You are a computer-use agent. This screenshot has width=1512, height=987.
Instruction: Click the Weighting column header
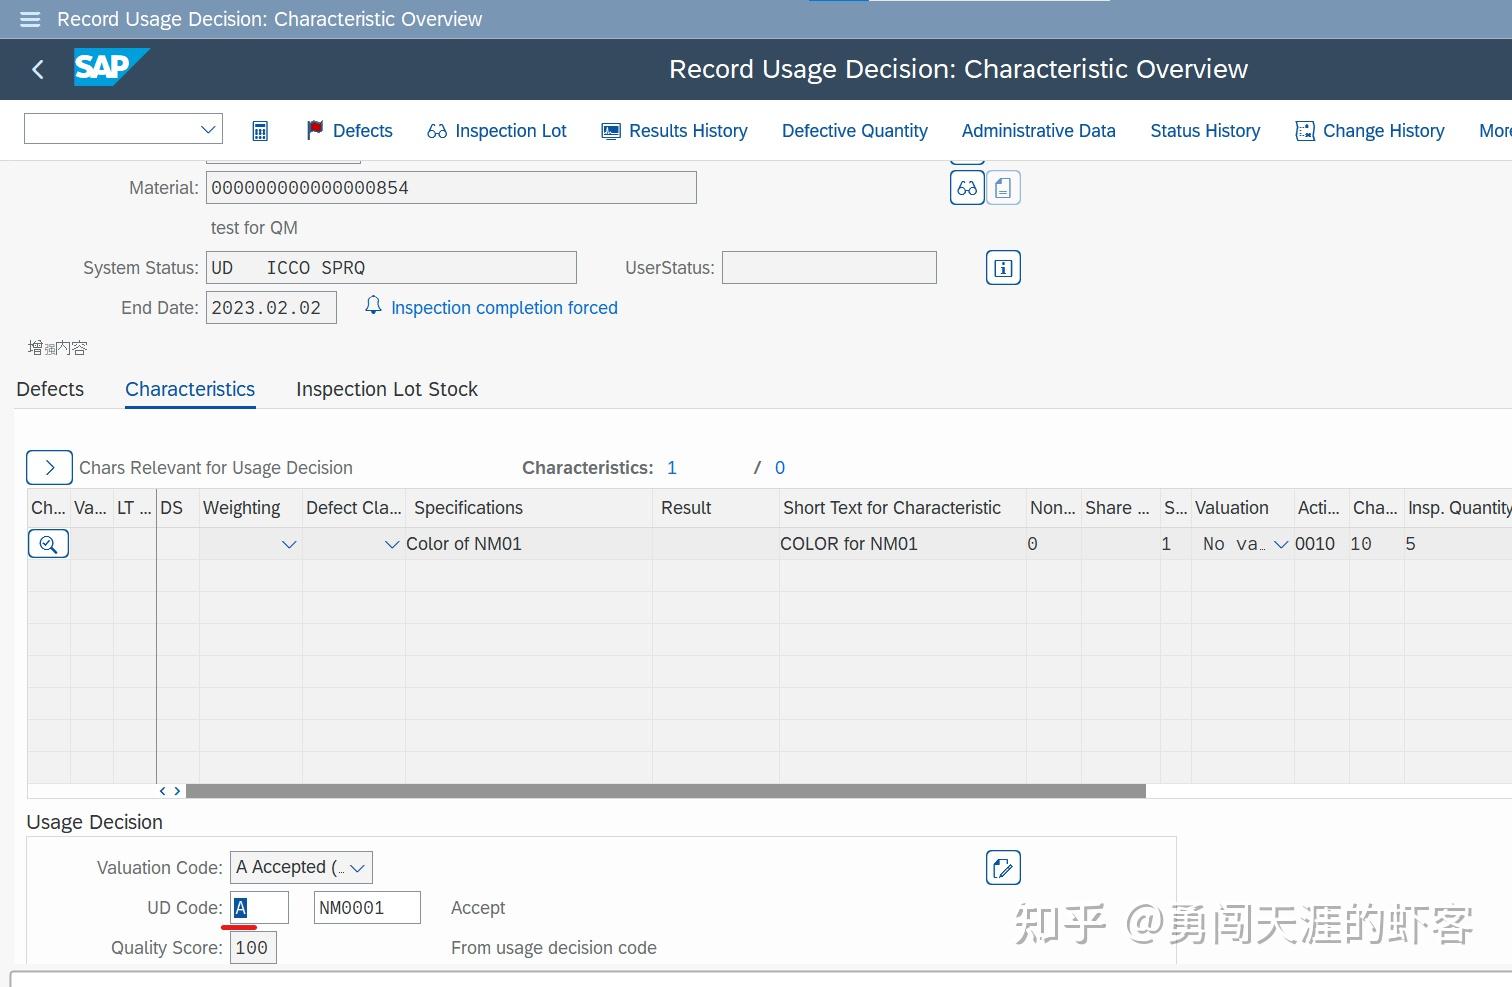(250, 508)
